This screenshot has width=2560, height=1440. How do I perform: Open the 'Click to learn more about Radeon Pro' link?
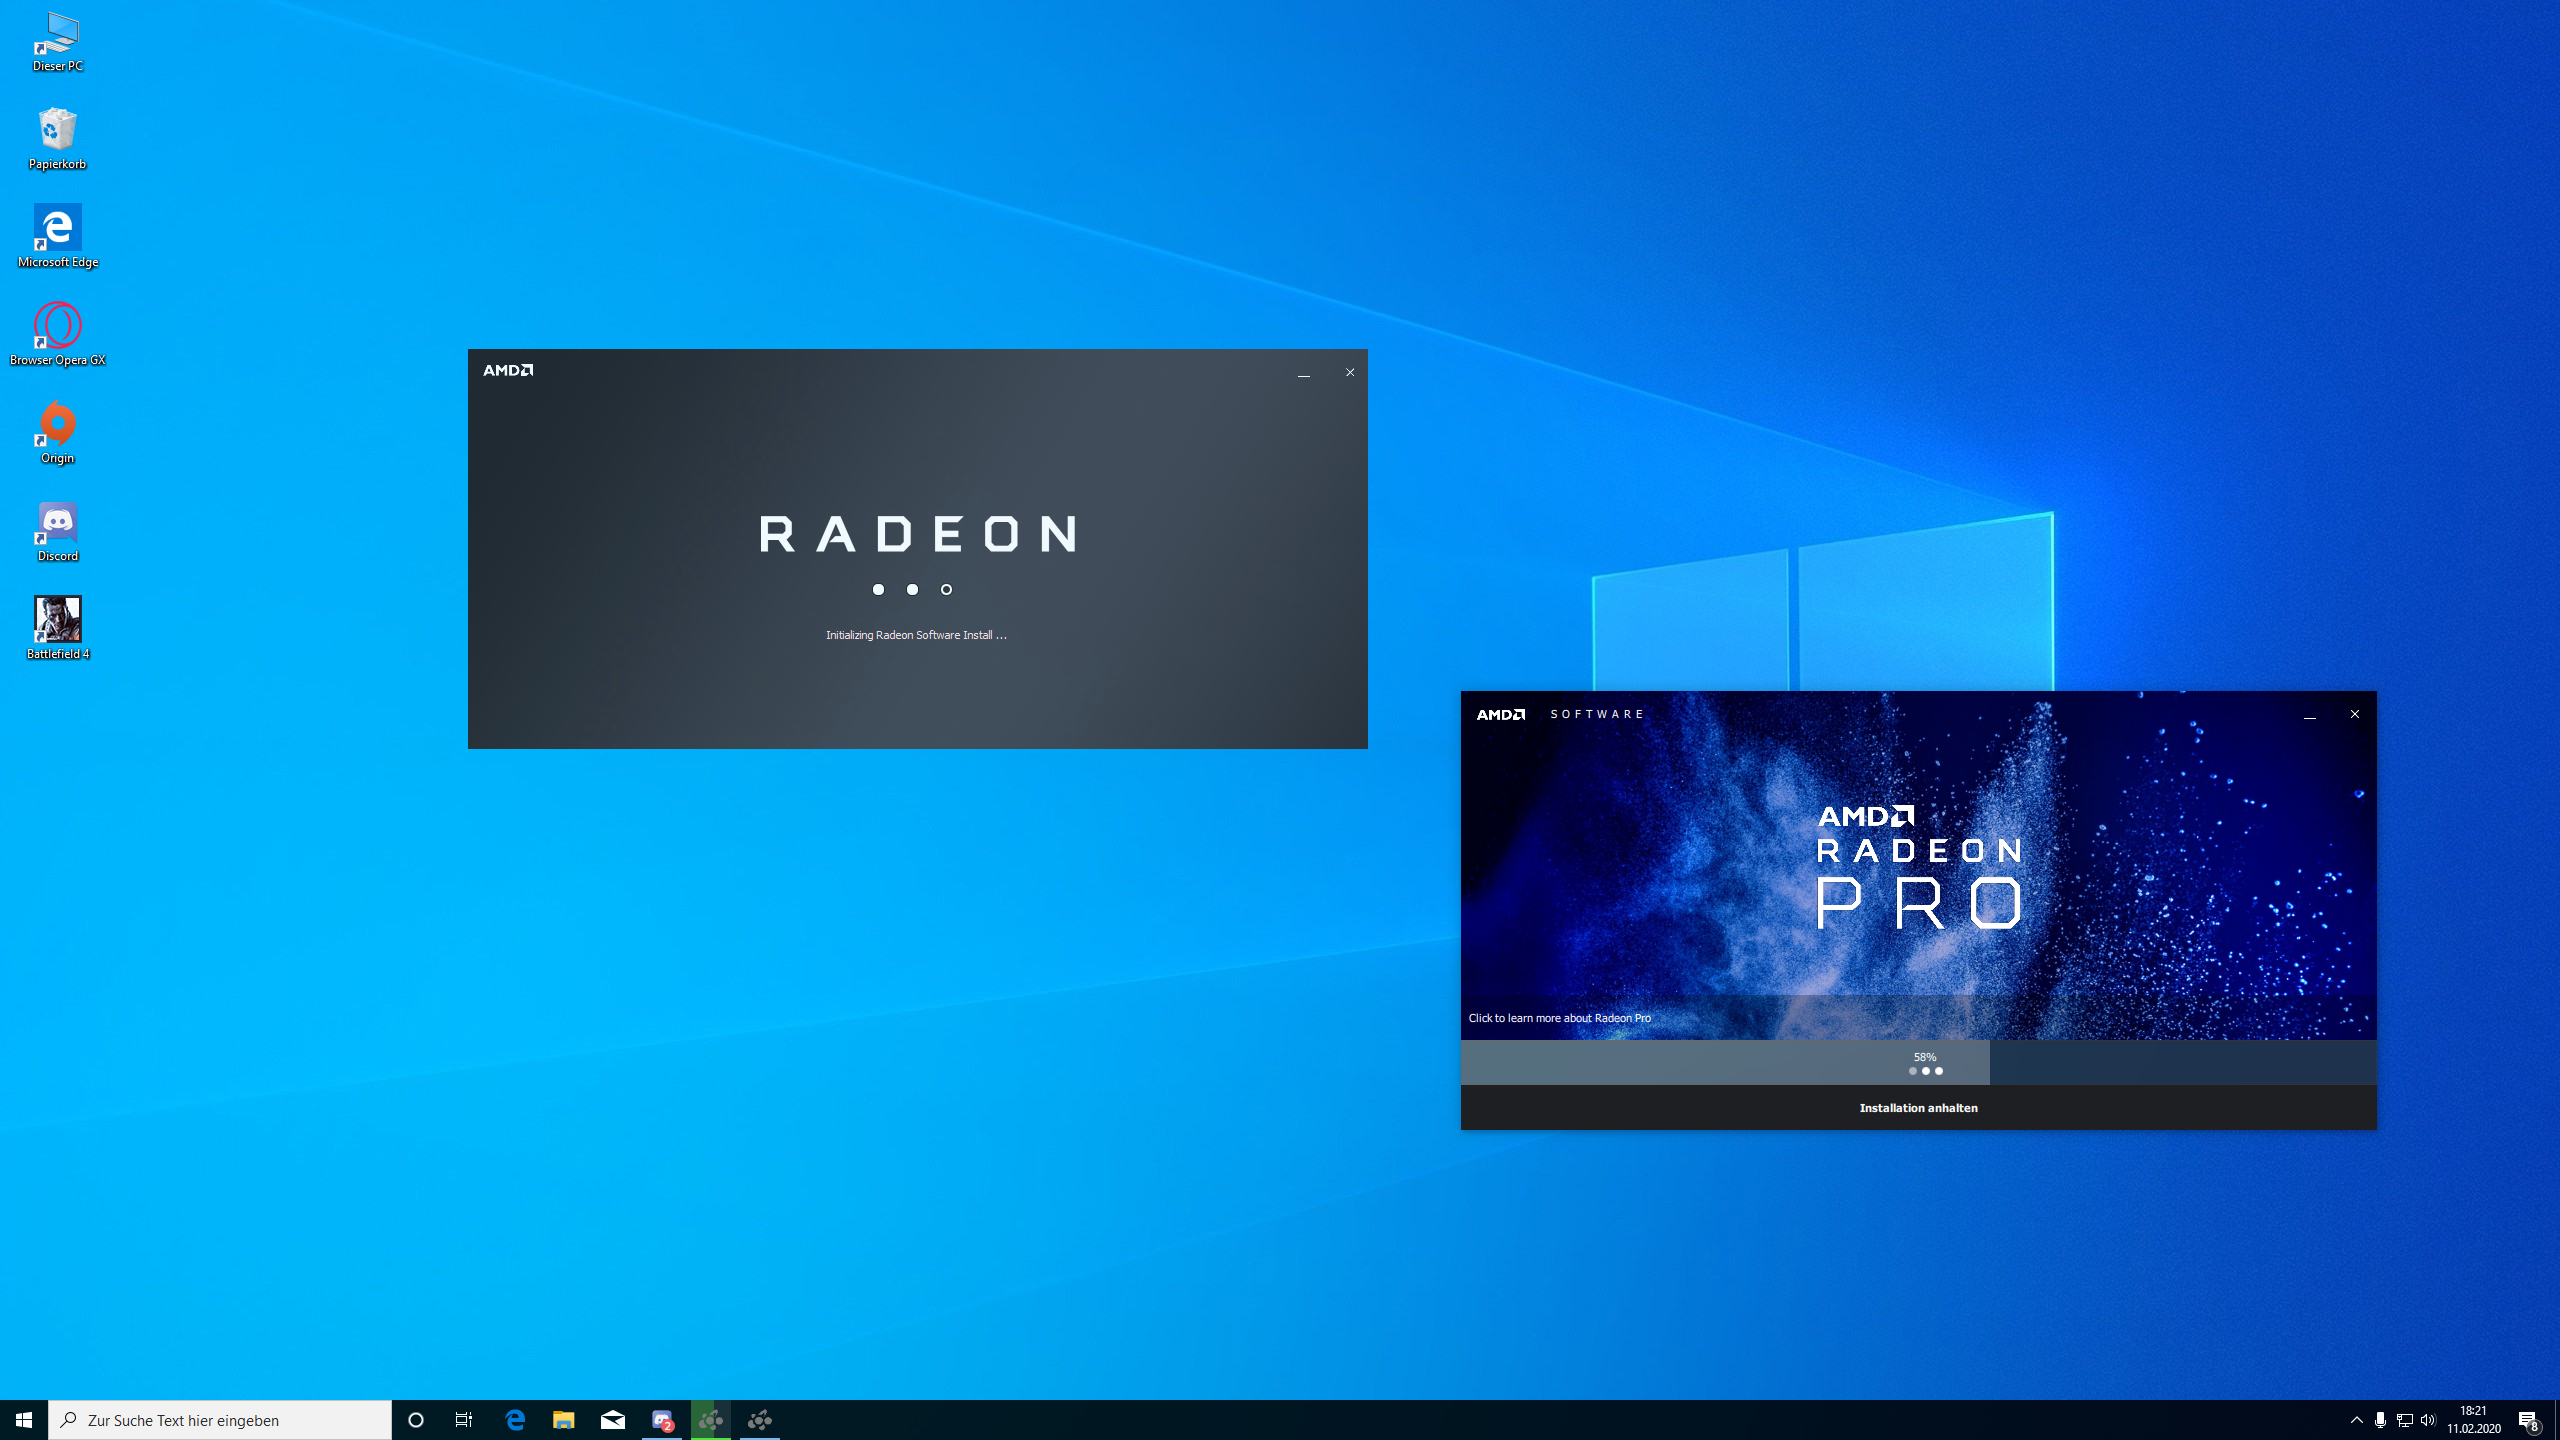coord(1559,1018)
